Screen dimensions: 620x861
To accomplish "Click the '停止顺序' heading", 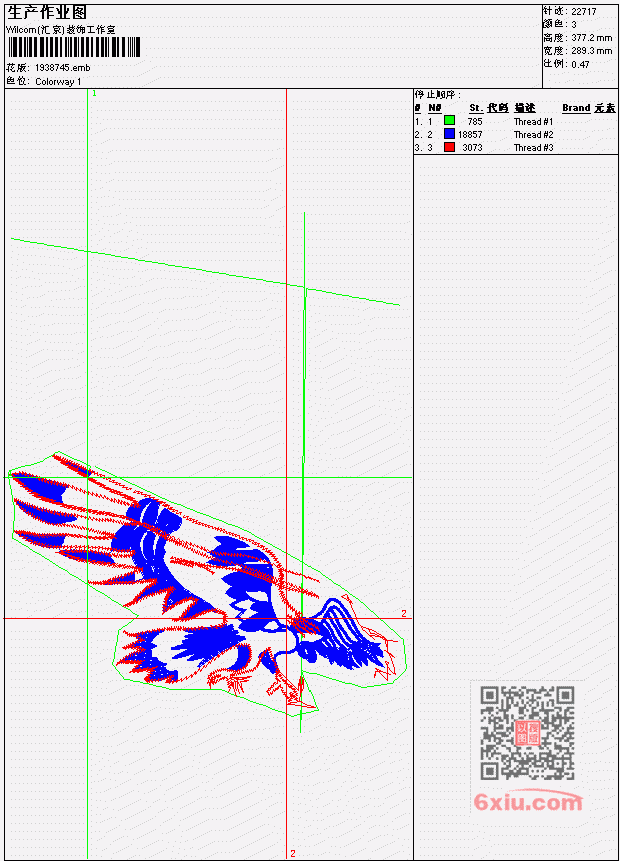I will 436,94.
